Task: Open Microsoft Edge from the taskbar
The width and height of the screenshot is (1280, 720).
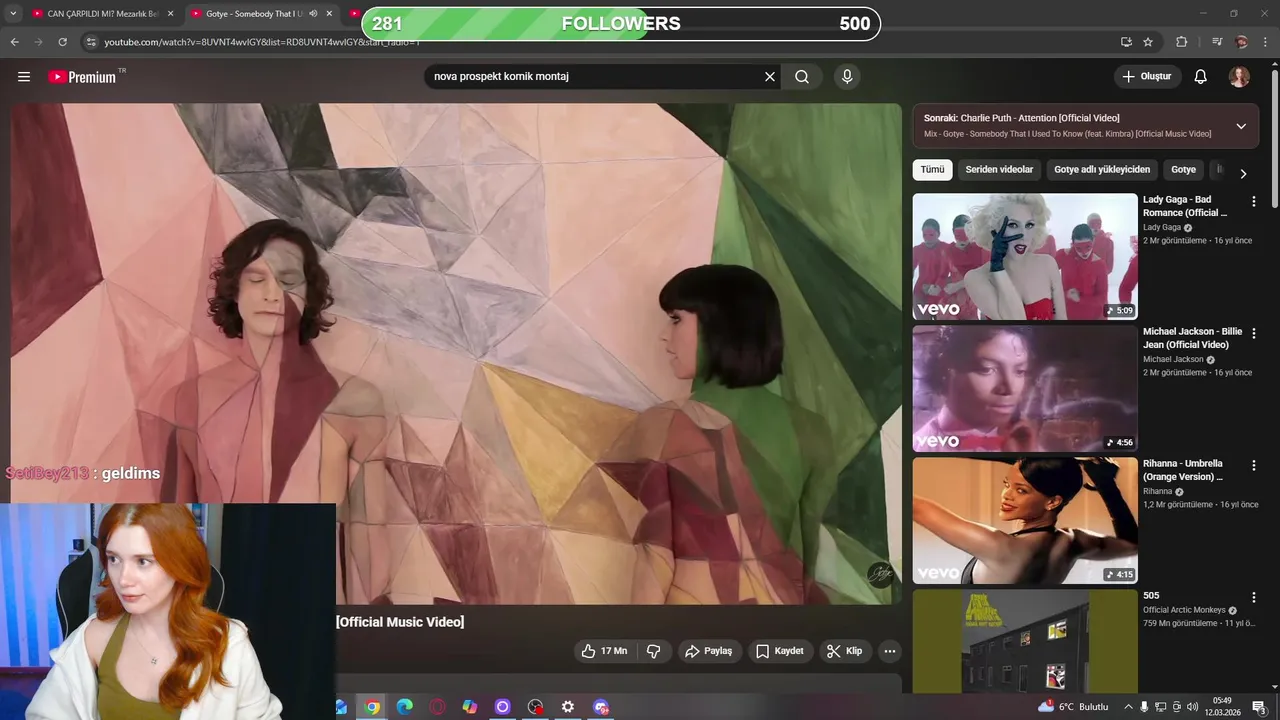Action: point(404,707)
